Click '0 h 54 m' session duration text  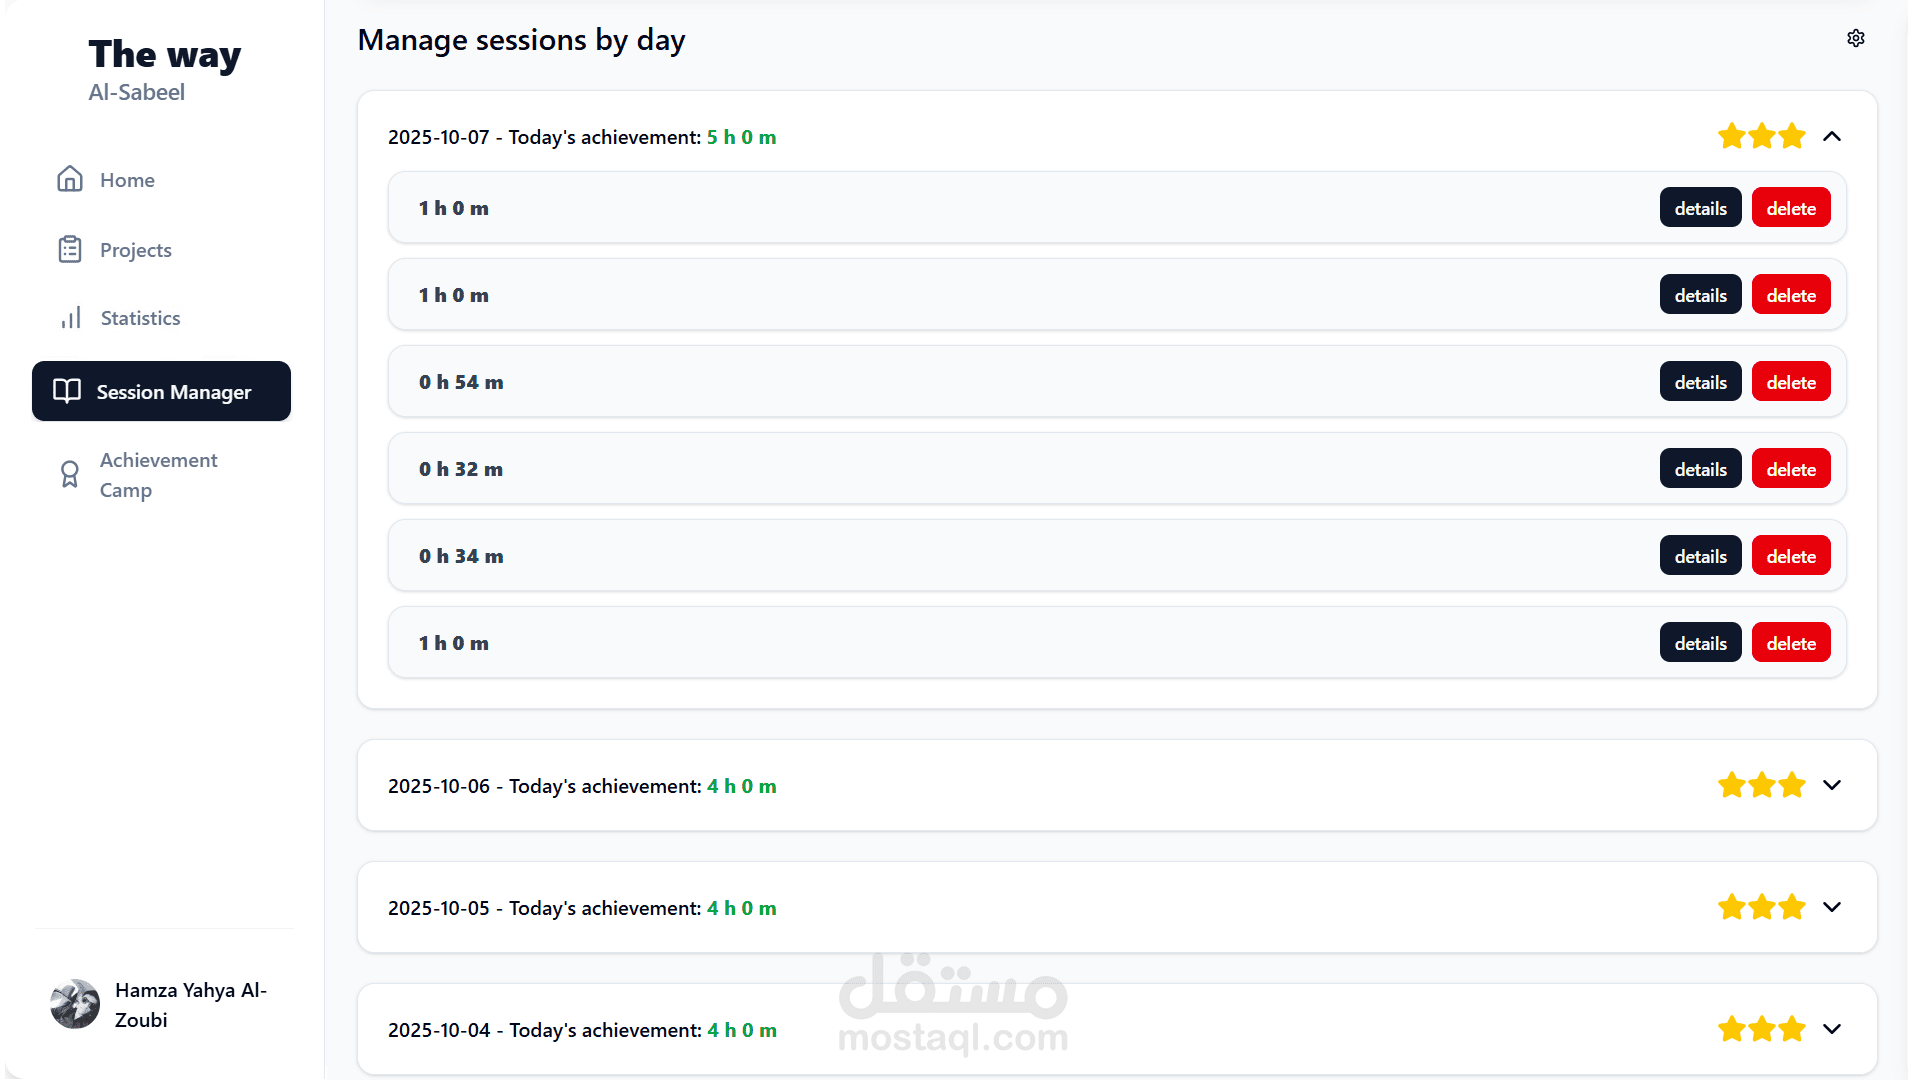click(x=461, y=382)
